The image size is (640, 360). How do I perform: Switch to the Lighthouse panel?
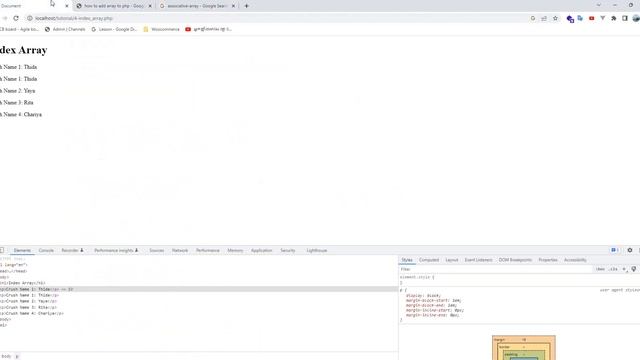point(317,250)
